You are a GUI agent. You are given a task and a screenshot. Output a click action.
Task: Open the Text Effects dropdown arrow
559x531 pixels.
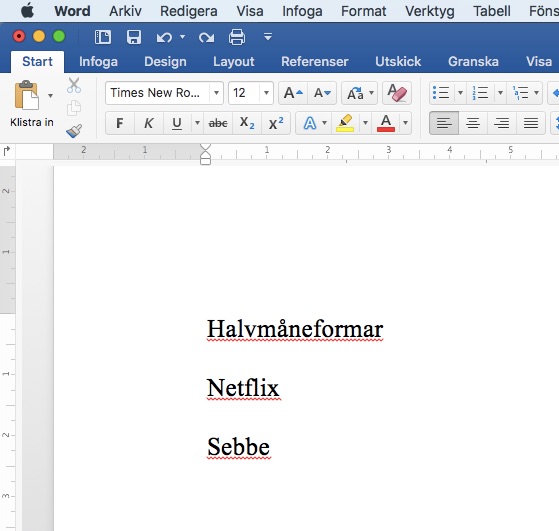point(324,123)
